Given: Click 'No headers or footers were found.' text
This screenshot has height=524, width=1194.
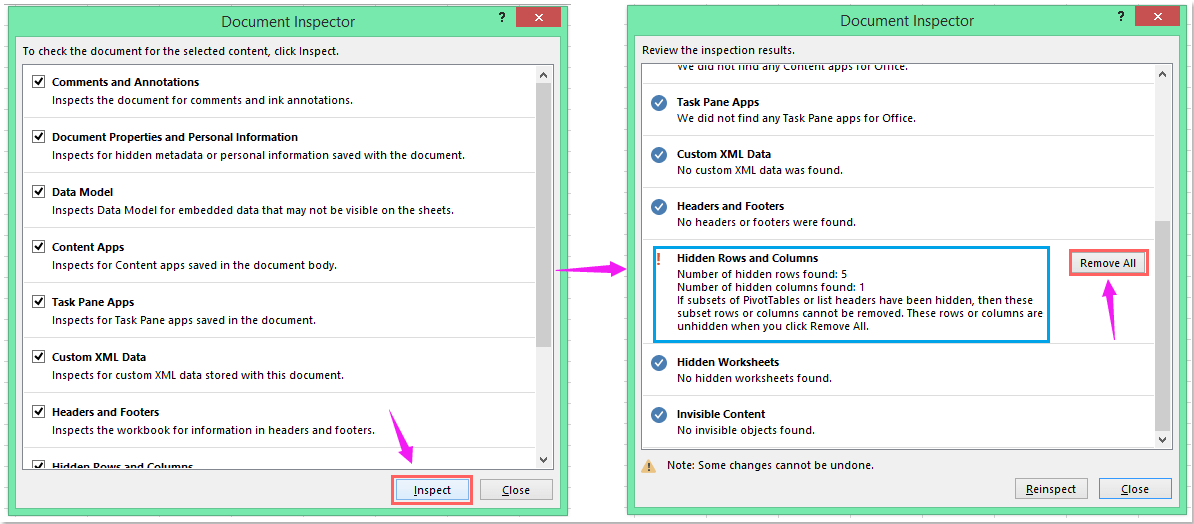Looking at the screenshot, I should 766,222.
